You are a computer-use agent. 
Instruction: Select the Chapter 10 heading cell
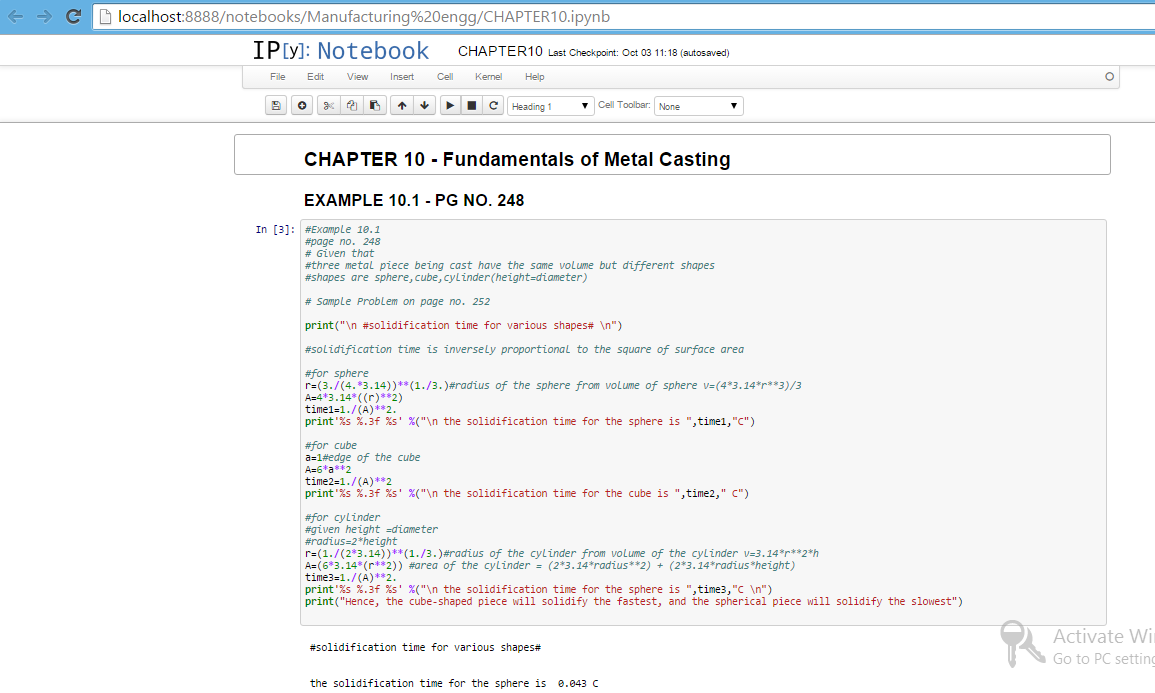click(672, 156)
